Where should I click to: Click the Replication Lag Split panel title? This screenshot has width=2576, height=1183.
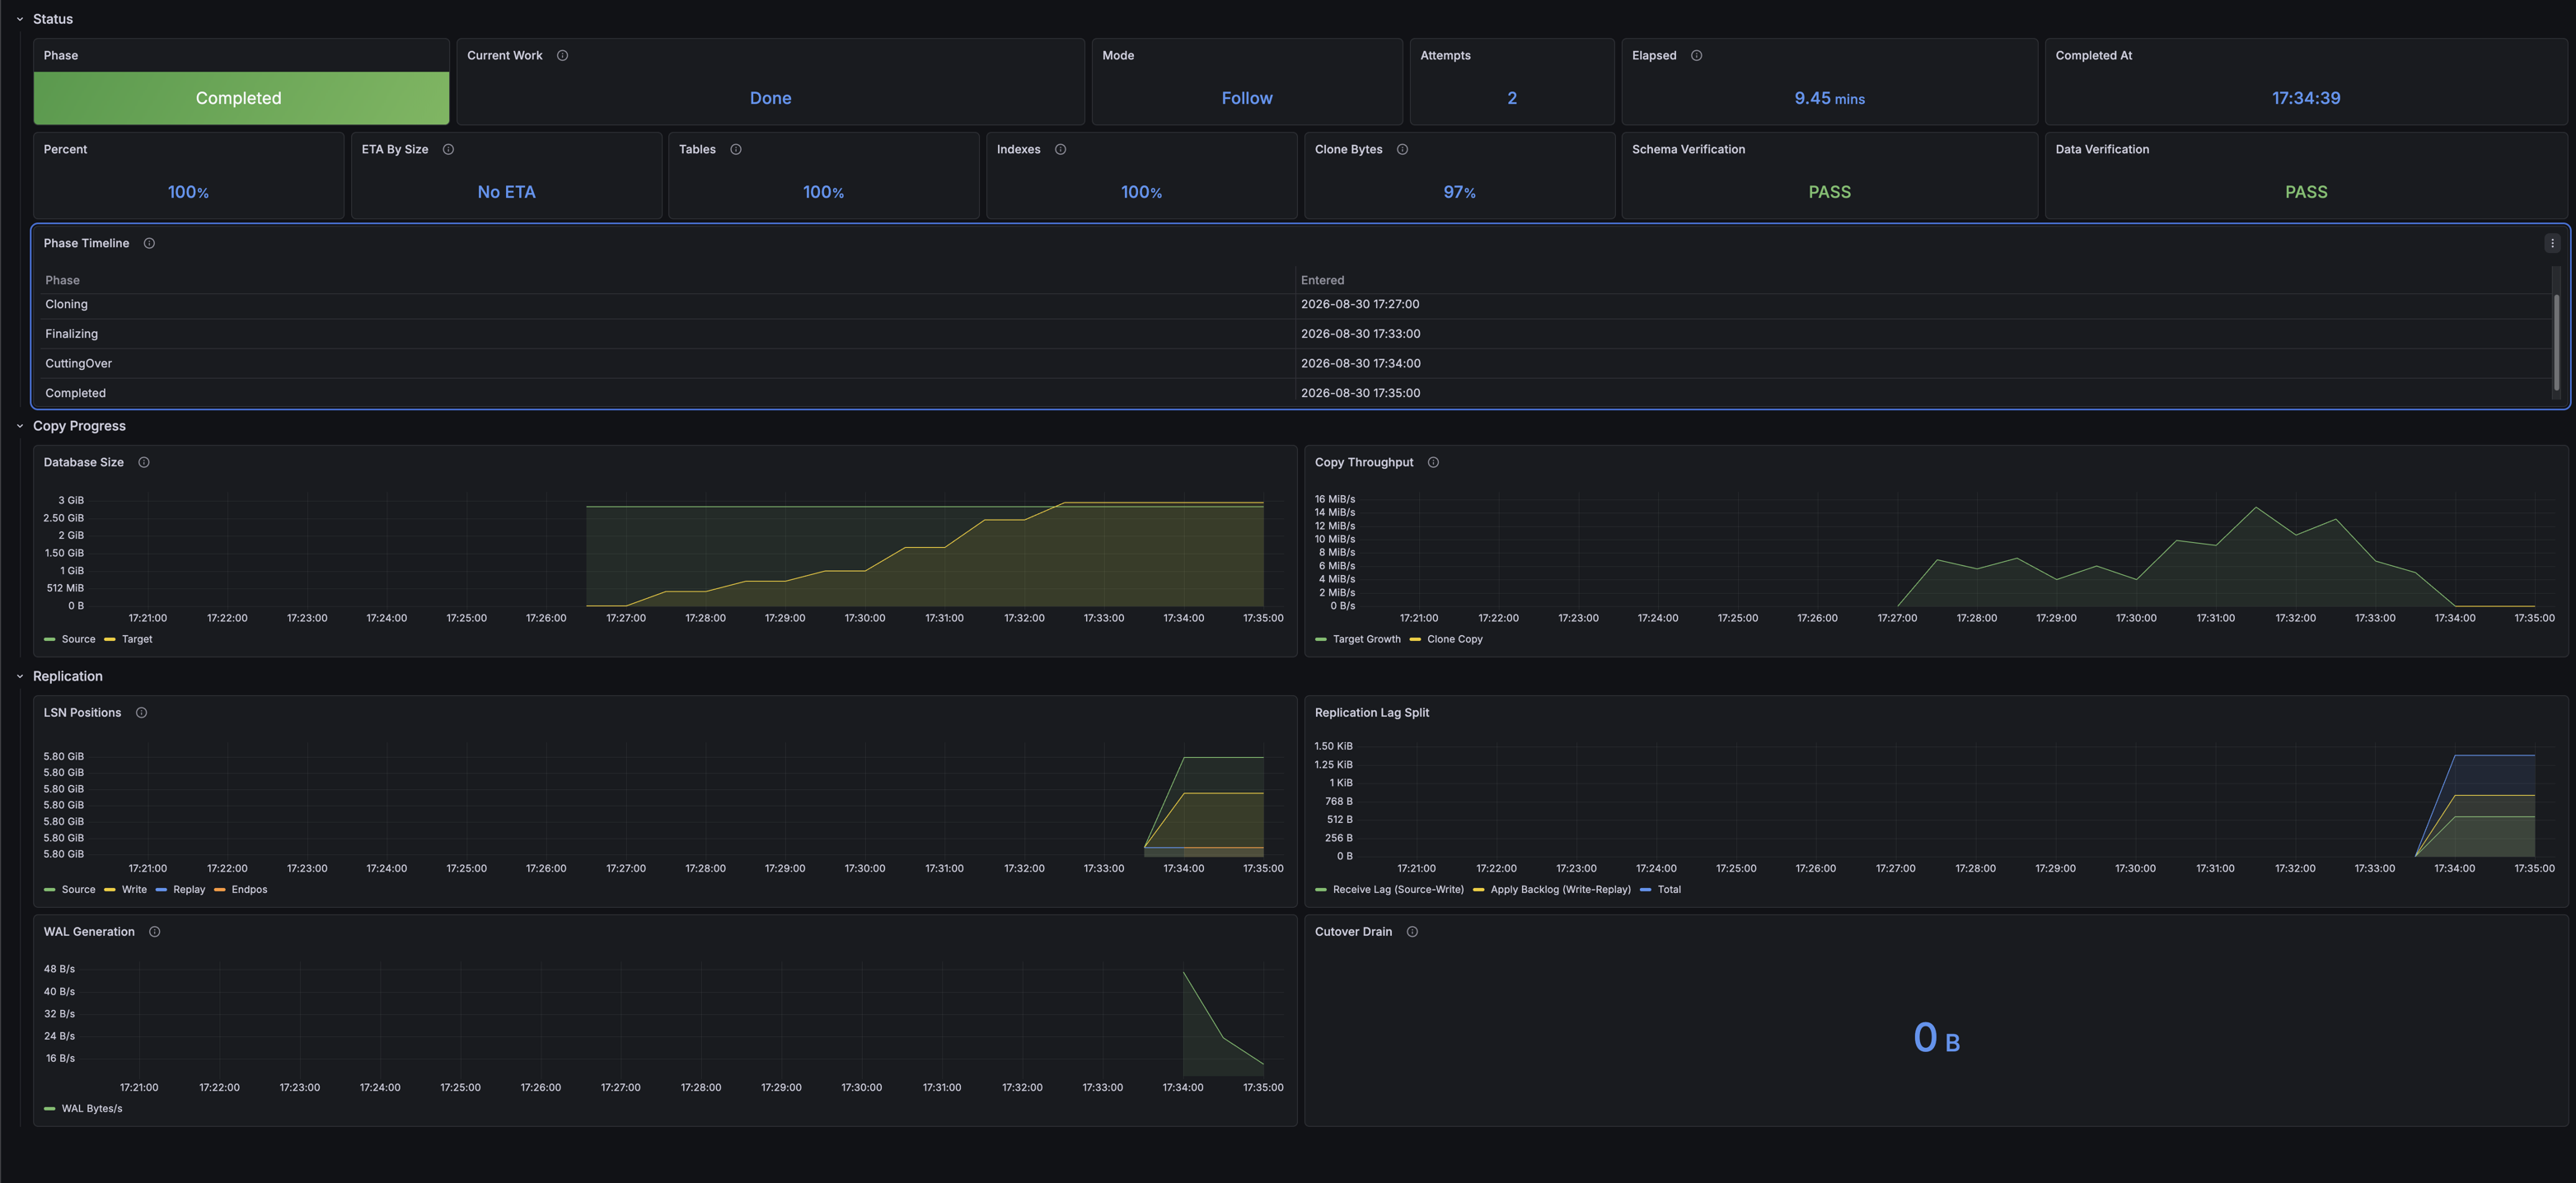(x=1371, y=713)
